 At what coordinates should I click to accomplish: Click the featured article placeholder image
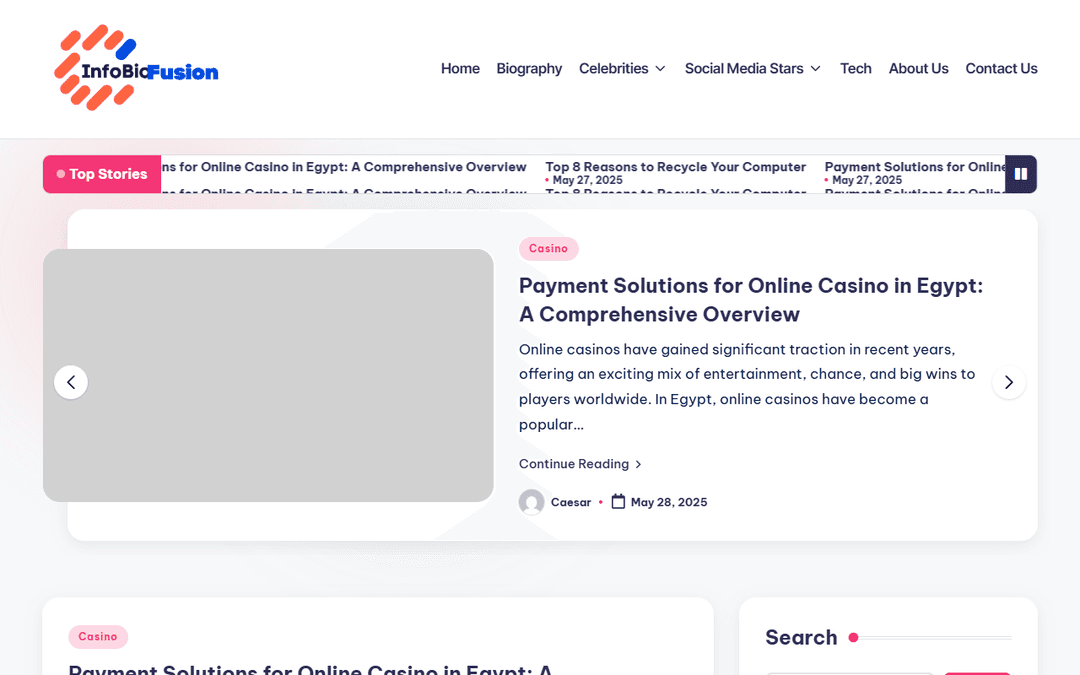click(x=268, y=375)
